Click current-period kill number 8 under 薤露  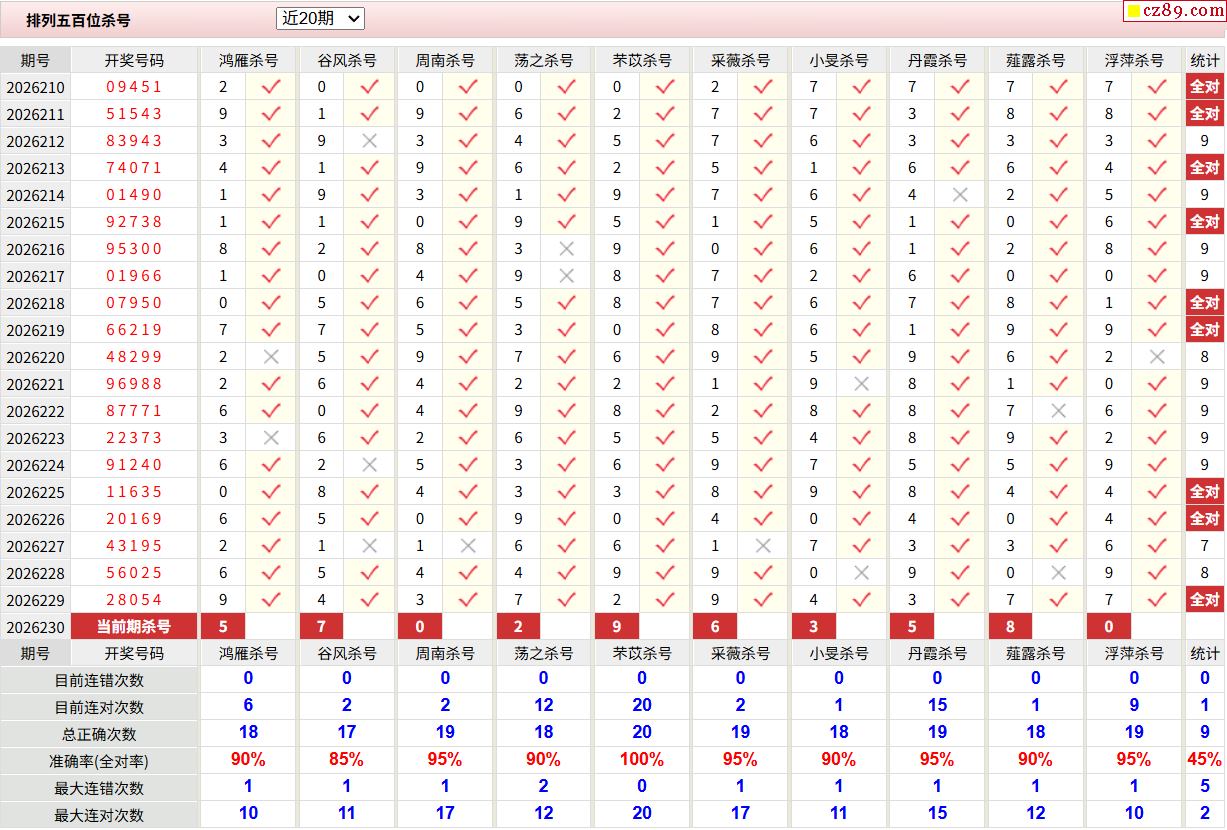click(x=1011, y=627)
